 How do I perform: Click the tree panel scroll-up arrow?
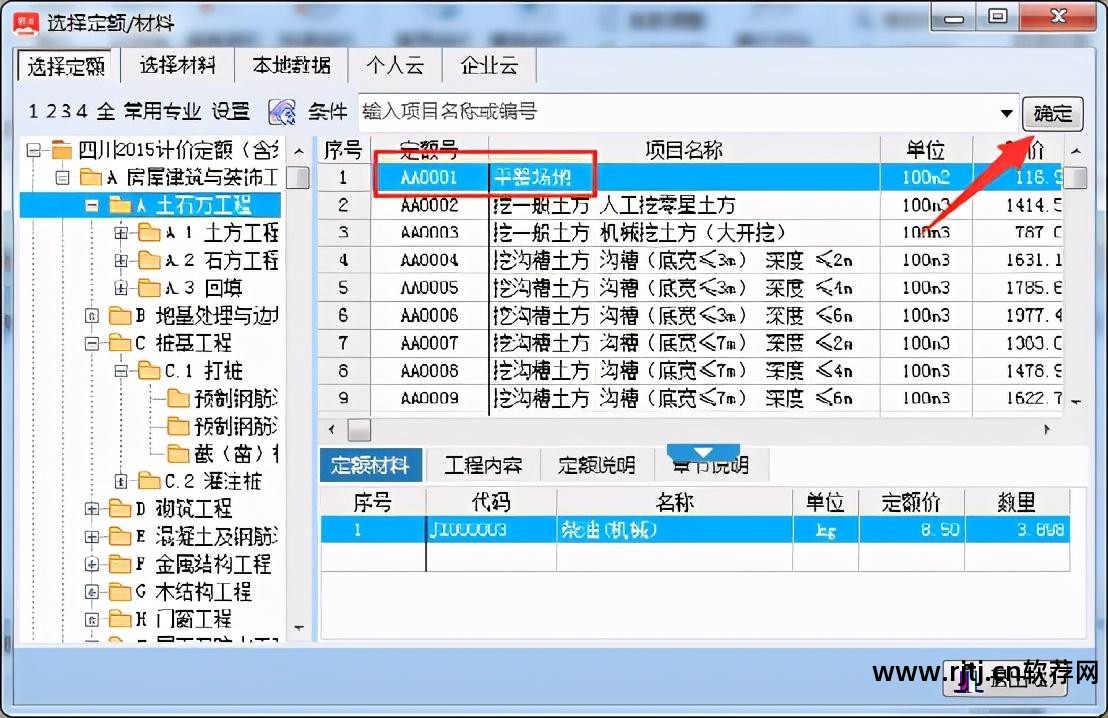[x=299, y=151]
